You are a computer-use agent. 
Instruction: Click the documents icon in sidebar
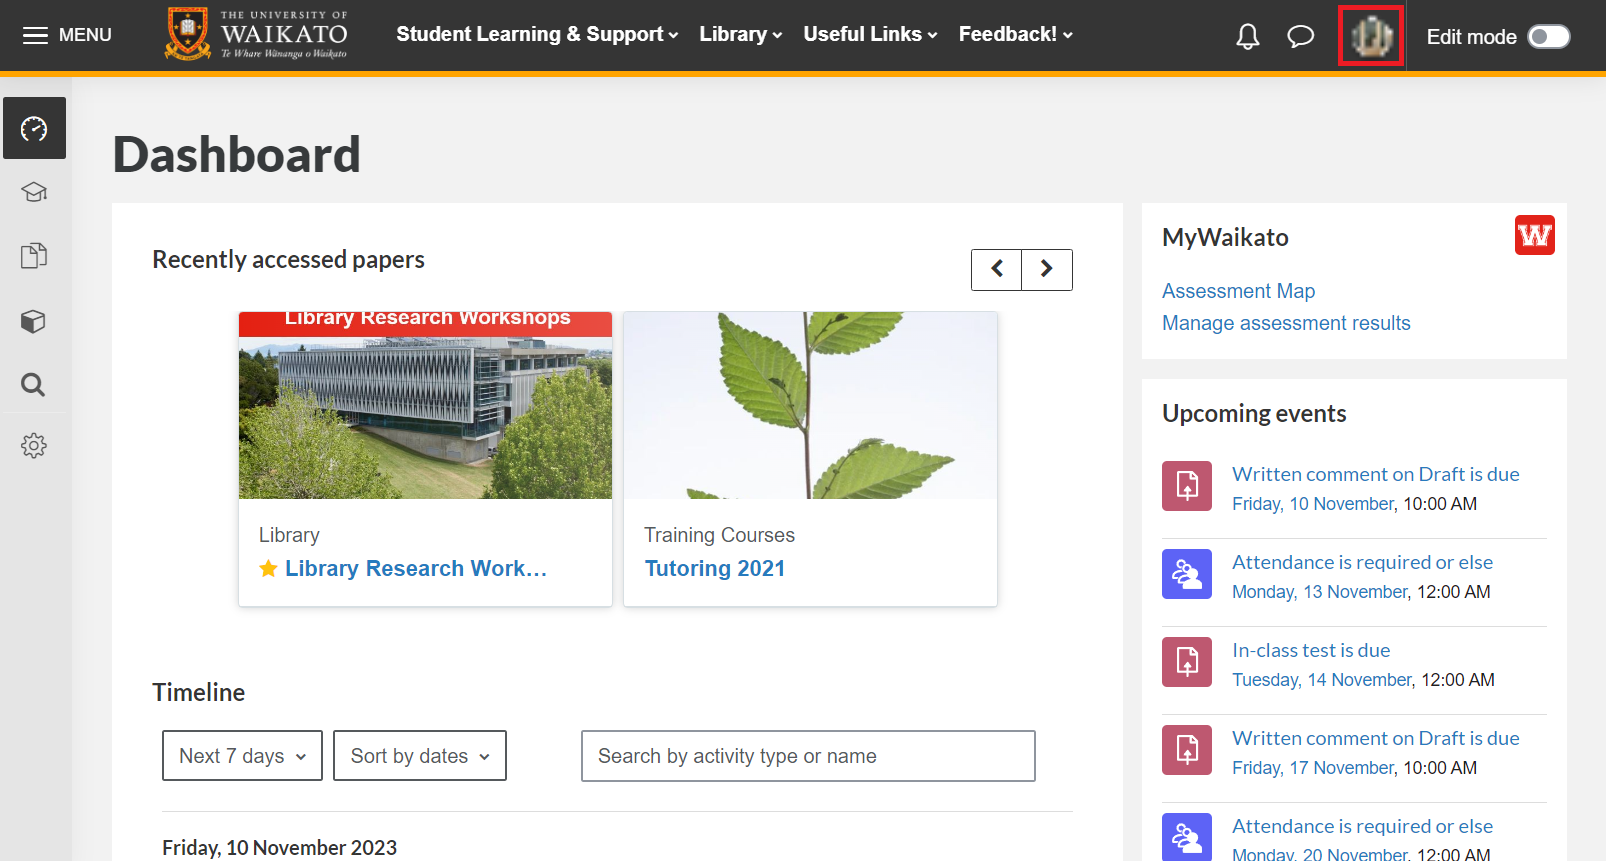click(x=34, y=256)
